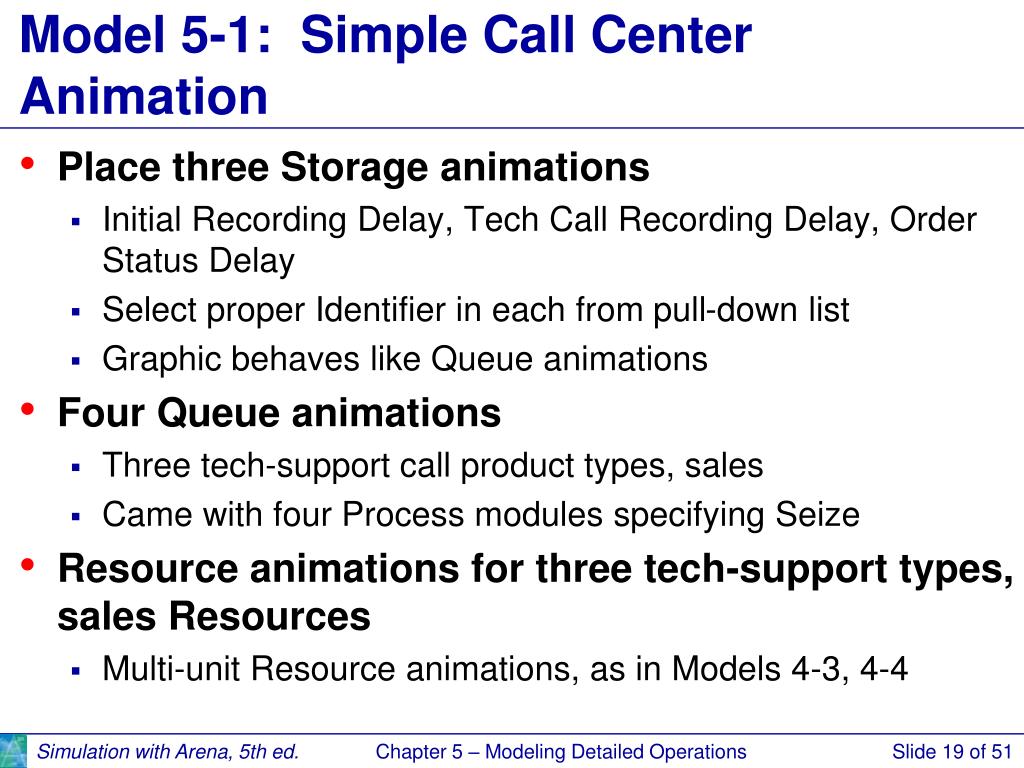The height and width of the screenshot is (768, 1024).
Task: Click the Arena logo icon in footer
Action: [13, 751]
